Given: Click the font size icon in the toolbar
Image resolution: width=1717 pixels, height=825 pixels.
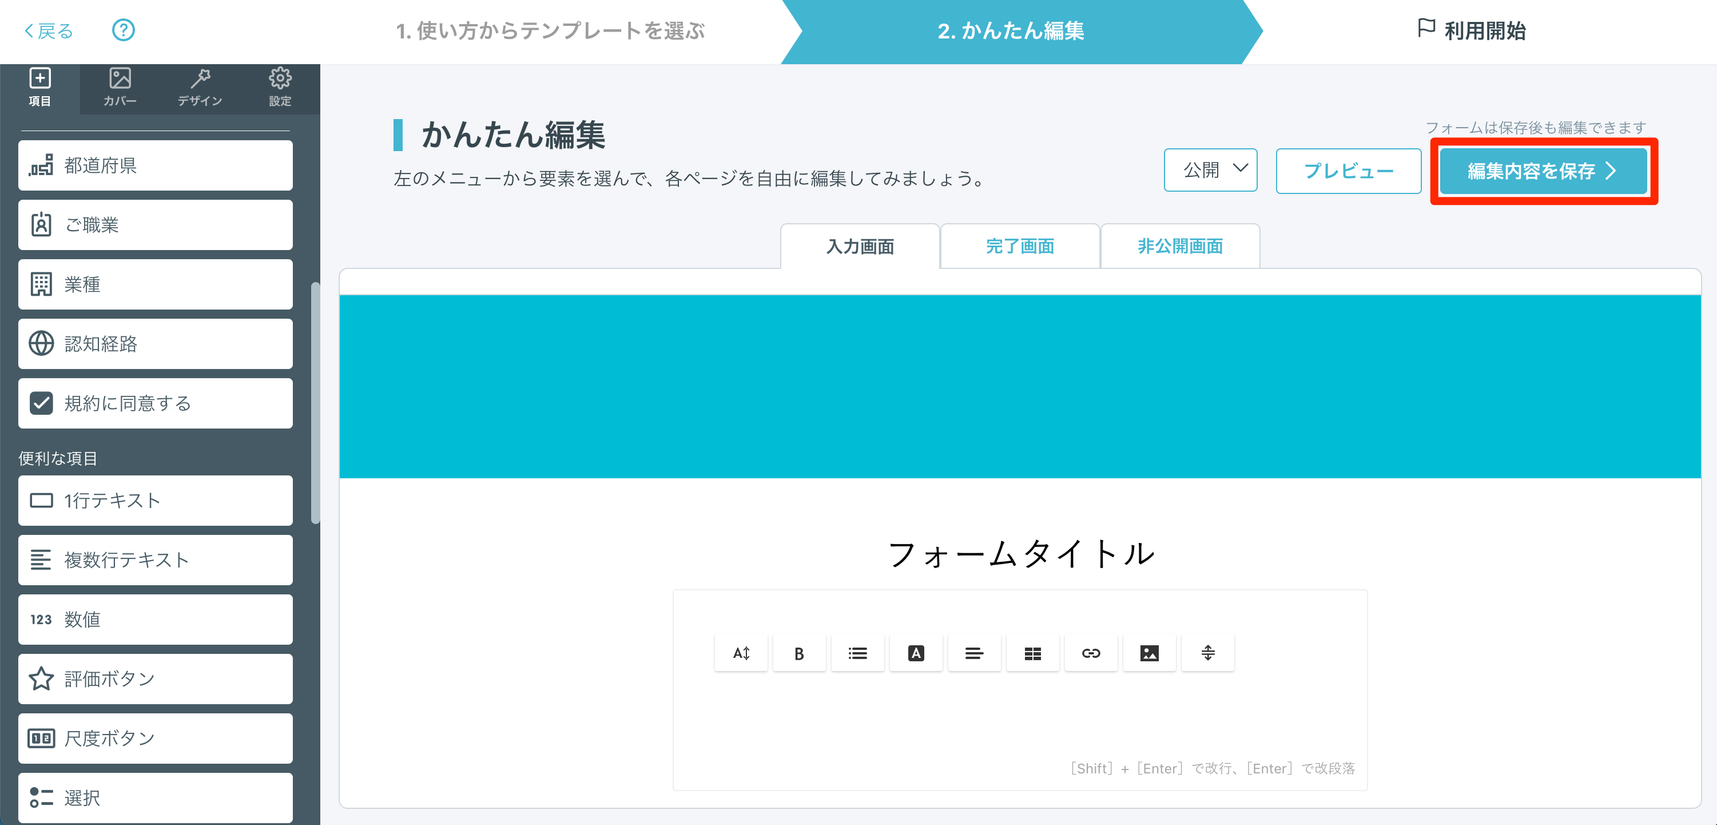Looking at the screenshot, I should tap(741, 653).
